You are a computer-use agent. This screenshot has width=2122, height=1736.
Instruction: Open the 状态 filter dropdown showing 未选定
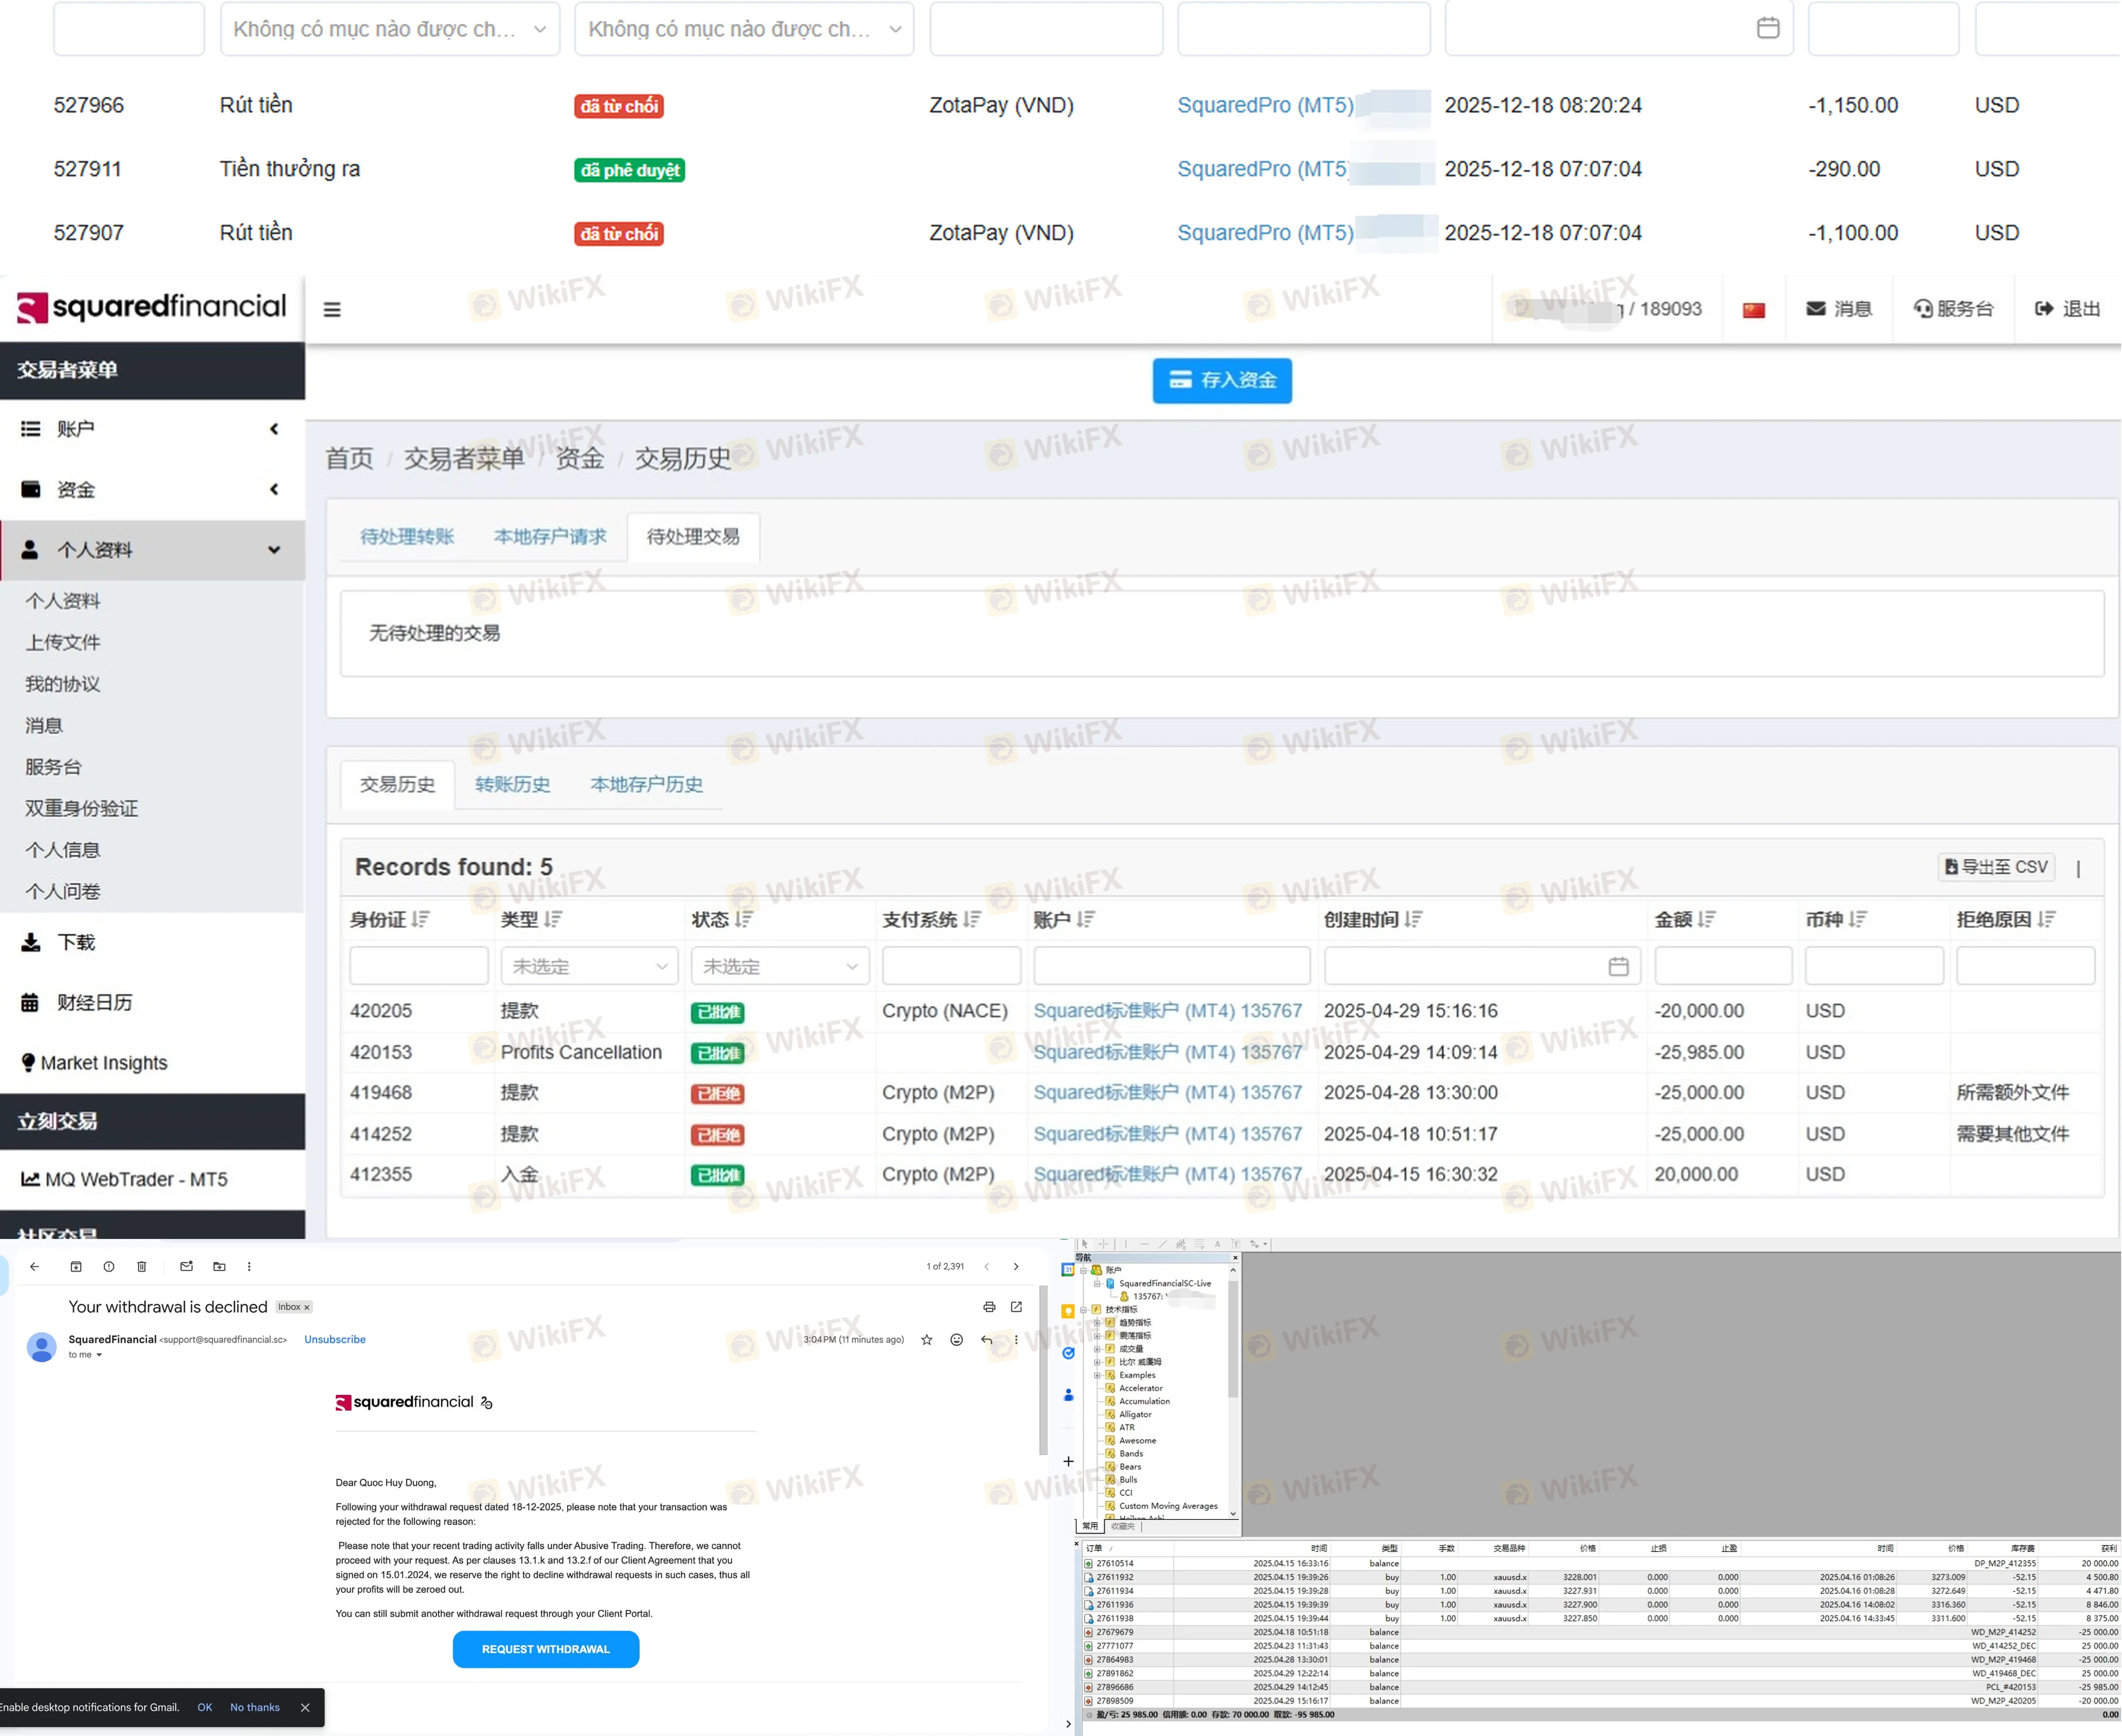tap(780, 966)
